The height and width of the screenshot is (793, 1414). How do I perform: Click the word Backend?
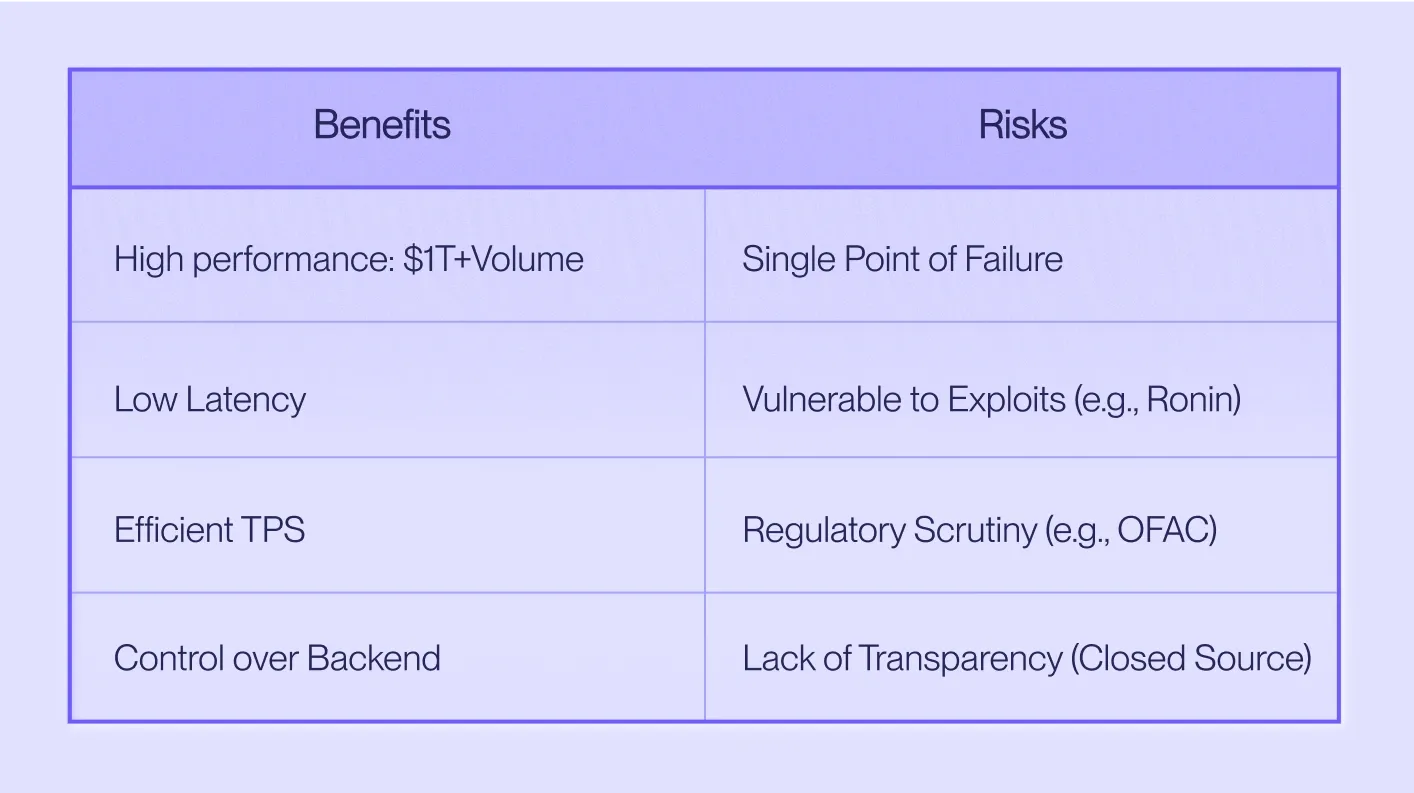coord(374,658)
